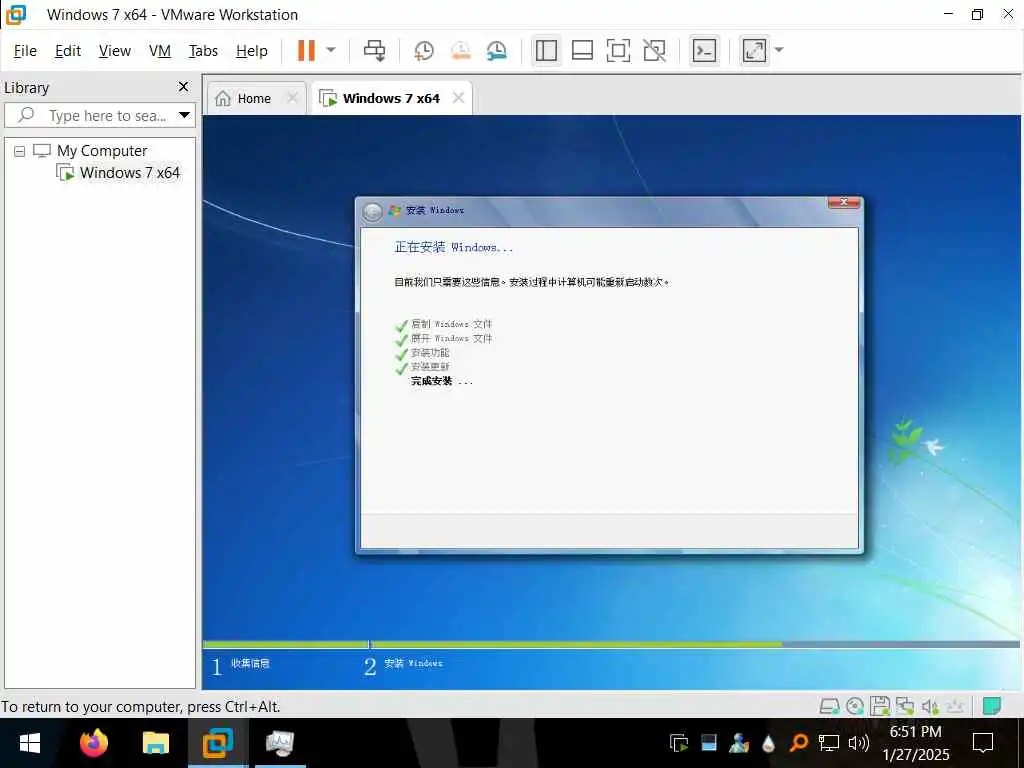The image size is (1024, 768).
Task: Open the Windows notification center
Action: click(983, 743)
